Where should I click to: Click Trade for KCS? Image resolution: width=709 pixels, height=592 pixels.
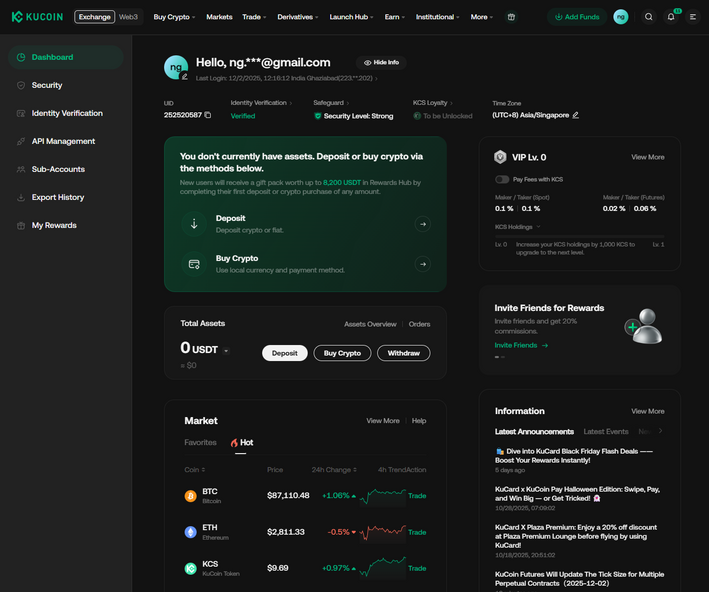pos(417,568)
